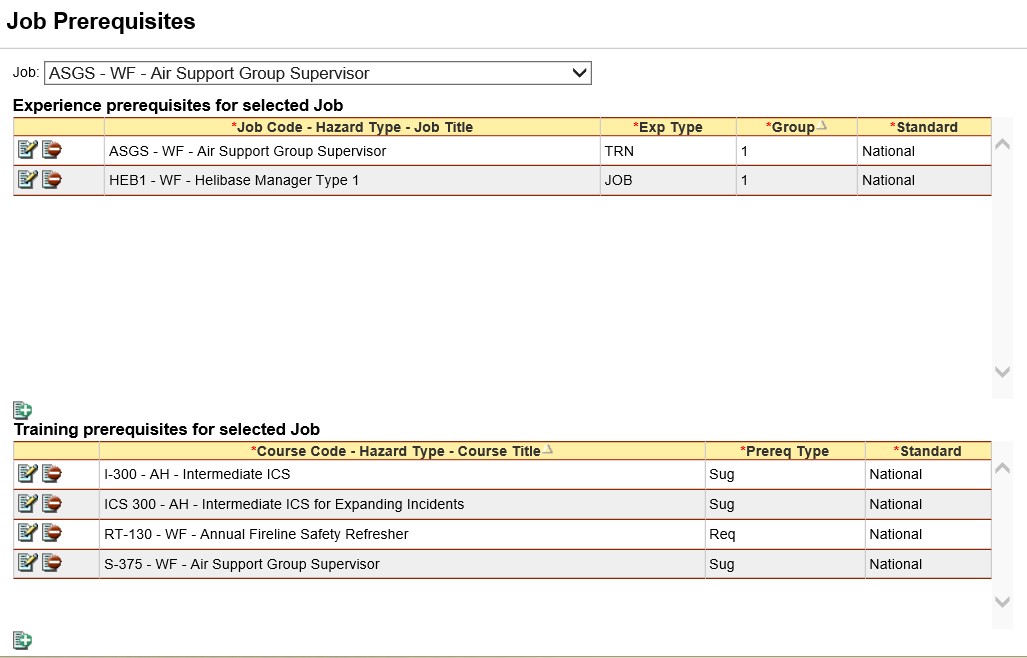This screenshot has width=1027, height=658.
Task: Click training table scroll up arrow
Action: pos(1002,469)
